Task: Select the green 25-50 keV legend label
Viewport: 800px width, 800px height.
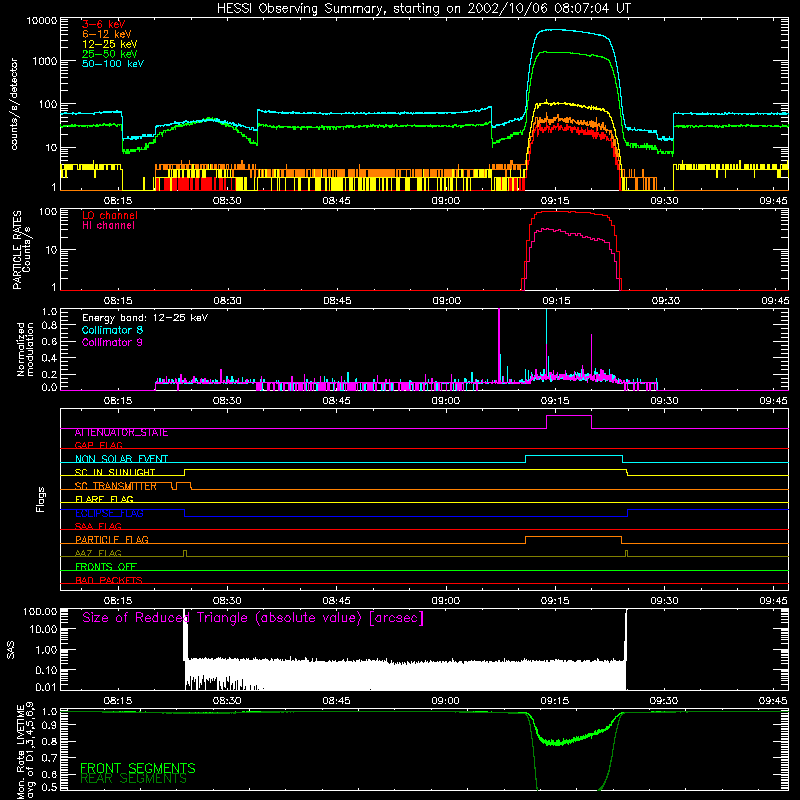Action: pyautogui.click(x=110, y=54)
